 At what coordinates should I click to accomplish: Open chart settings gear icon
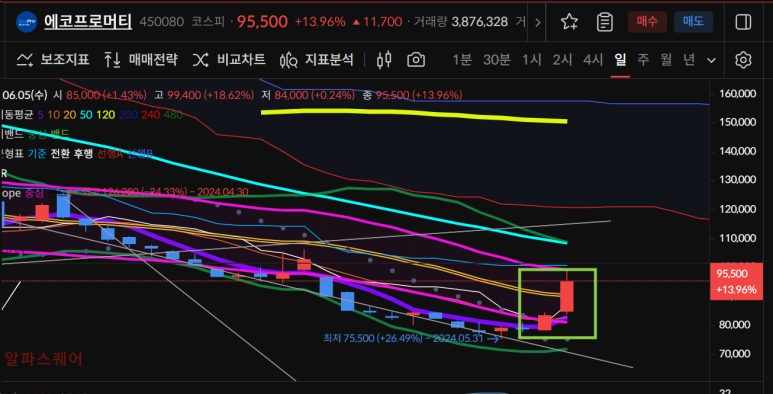[x=743, y=60]
